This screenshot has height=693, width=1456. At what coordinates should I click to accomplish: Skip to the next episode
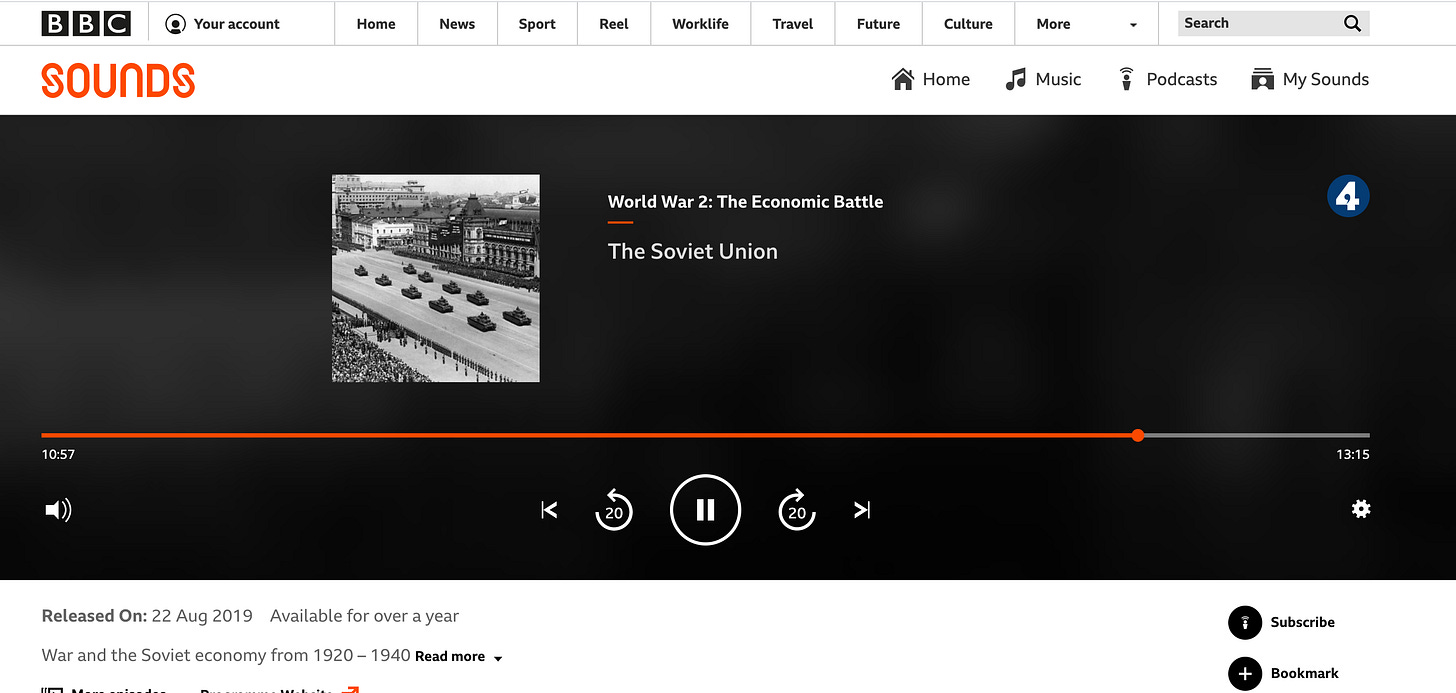click(862, 510)
